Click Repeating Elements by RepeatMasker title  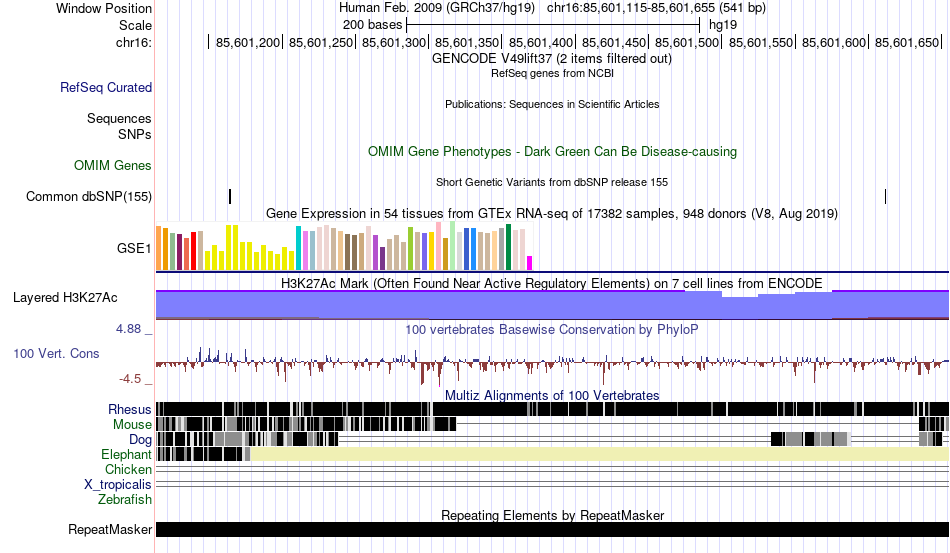pyautogui.click(x=552, y=515)
